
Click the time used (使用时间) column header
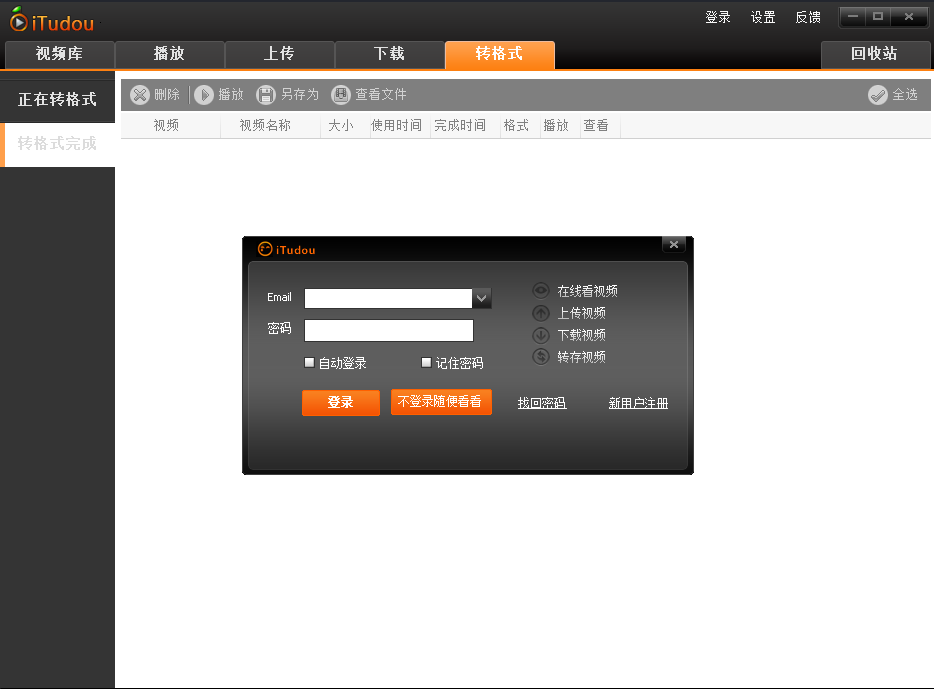tap(397, 126)
